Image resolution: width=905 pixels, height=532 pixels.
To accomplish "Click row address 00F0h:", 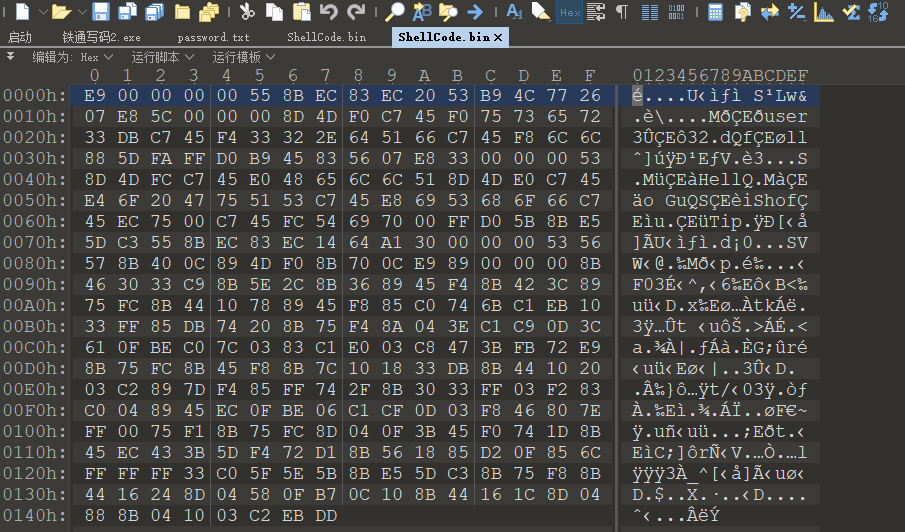I will coord(35,410).
